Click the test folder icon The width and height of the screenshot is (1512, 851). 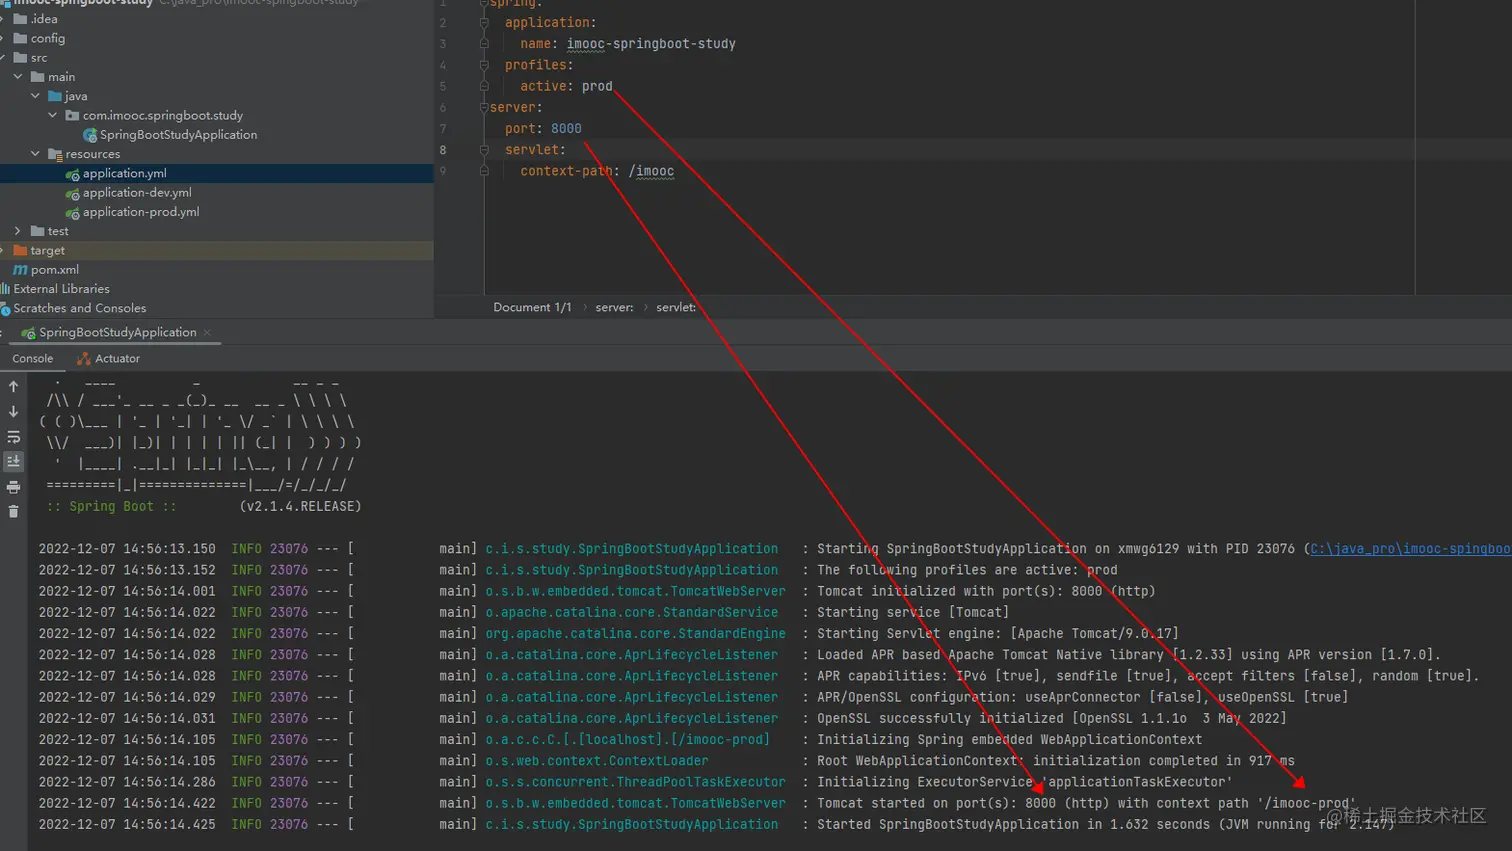pyautogui.click(x=37, y=231)
